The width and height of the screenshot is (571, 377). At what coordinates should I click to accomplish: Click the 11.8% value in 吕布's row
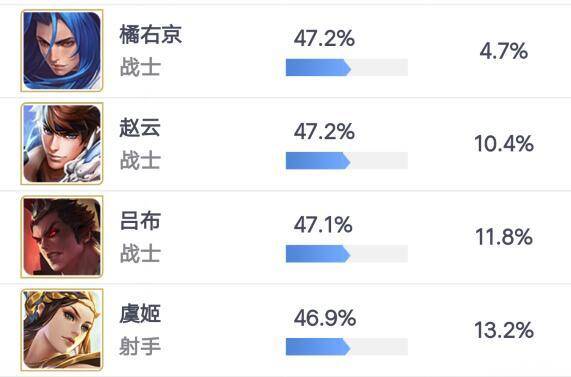click(504, 237)
